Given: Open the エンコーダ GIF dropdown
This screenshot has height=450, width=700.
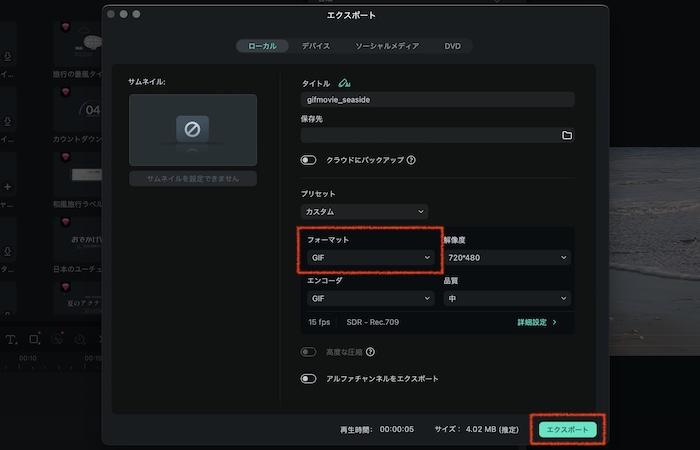Looking at the screenshot, I should pos(371,298).
